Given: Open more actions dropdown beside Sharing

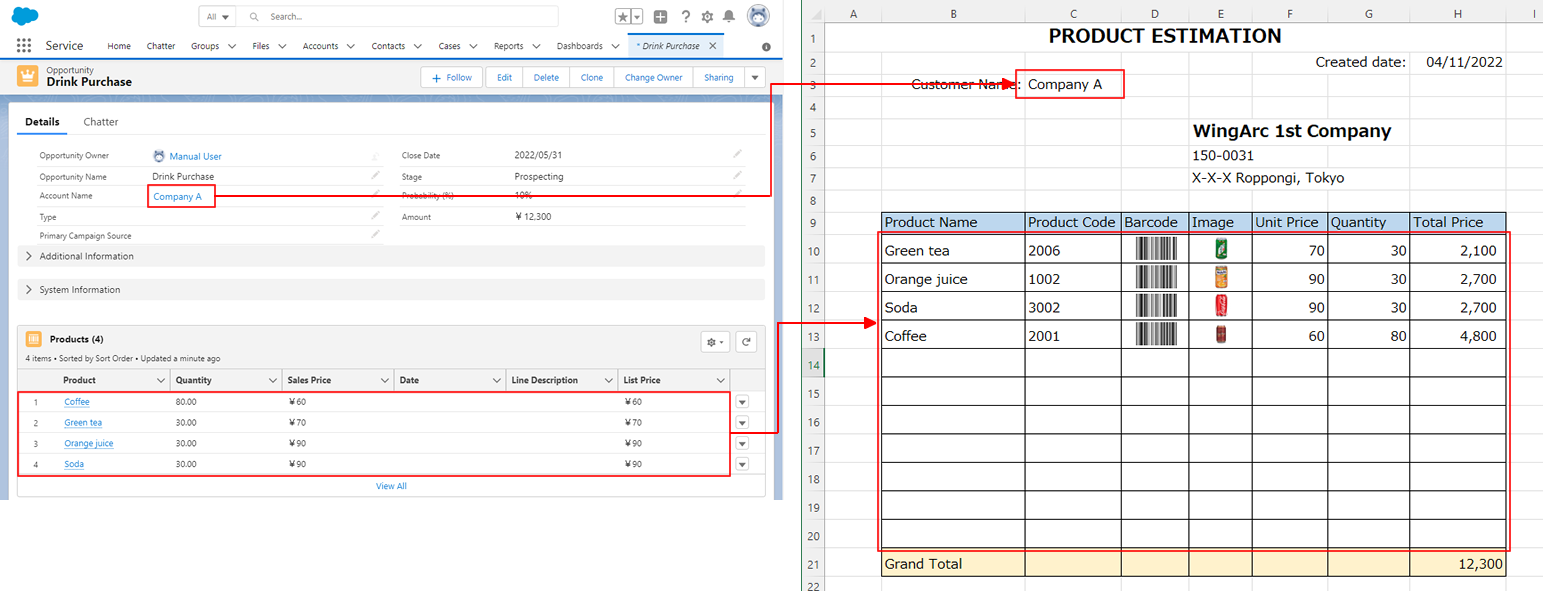Looking at the screenshot, I should 755,77.
